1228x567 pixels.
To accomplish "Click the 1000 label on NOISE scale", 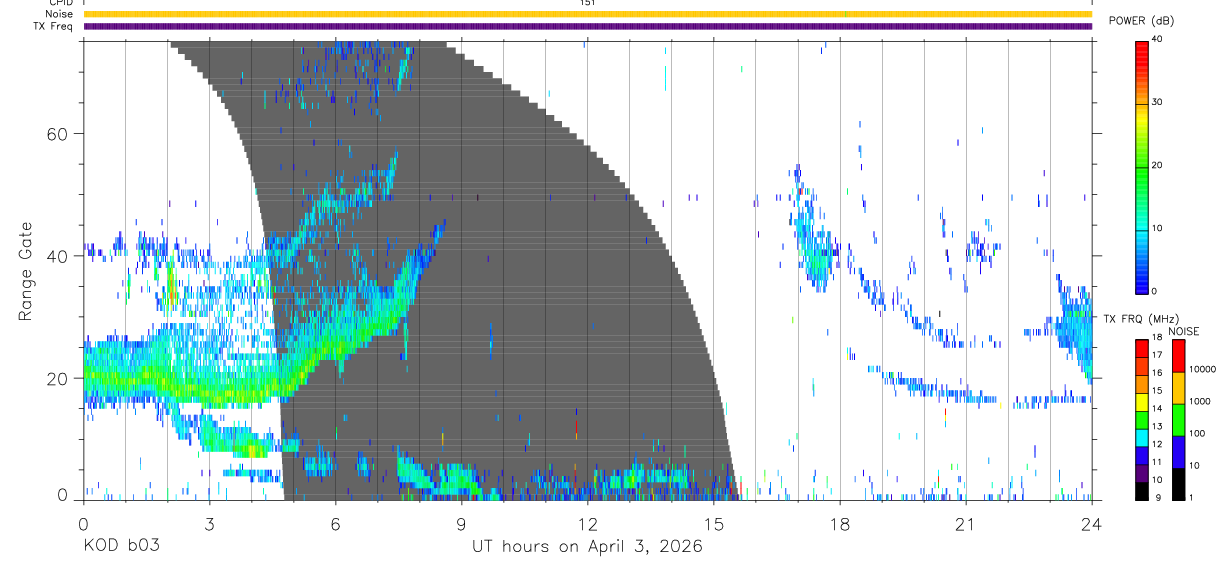I will coord(1199,401).
